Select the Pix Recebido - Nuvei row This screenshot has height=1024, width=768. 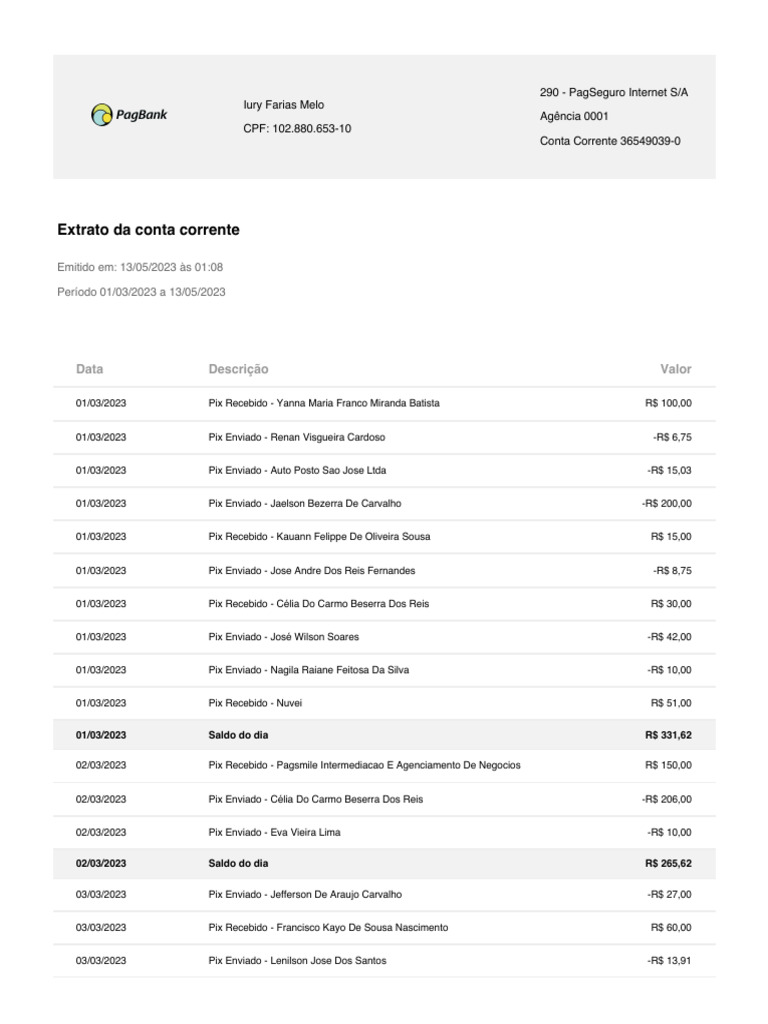[x=255, y=703]
